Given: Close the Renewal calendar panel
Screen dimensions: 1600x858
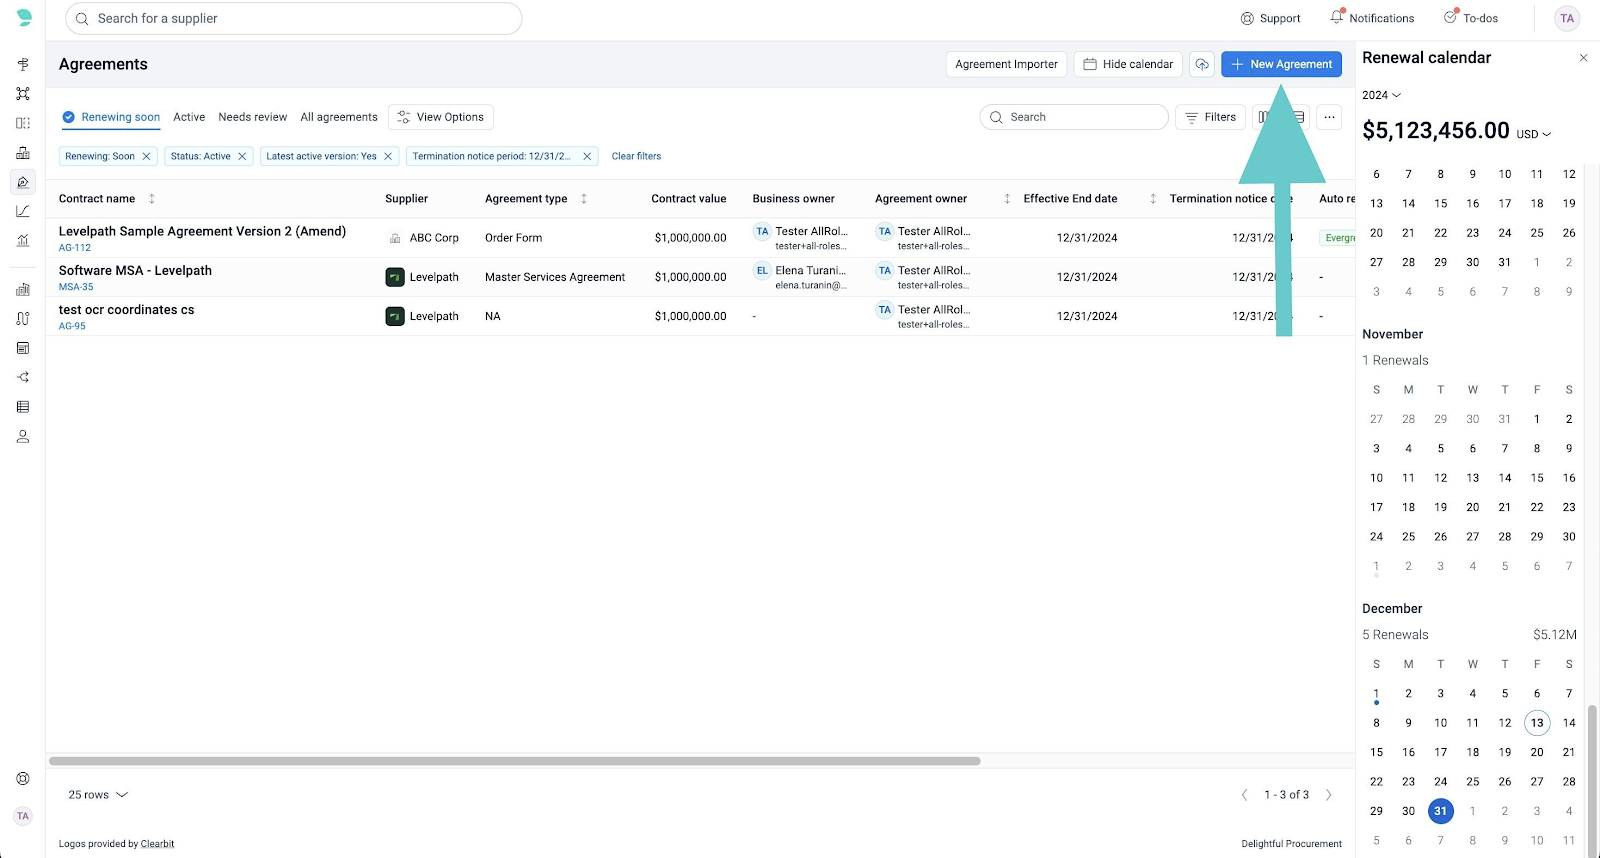Looking at the screenshot, I should tap(1583, 58).
